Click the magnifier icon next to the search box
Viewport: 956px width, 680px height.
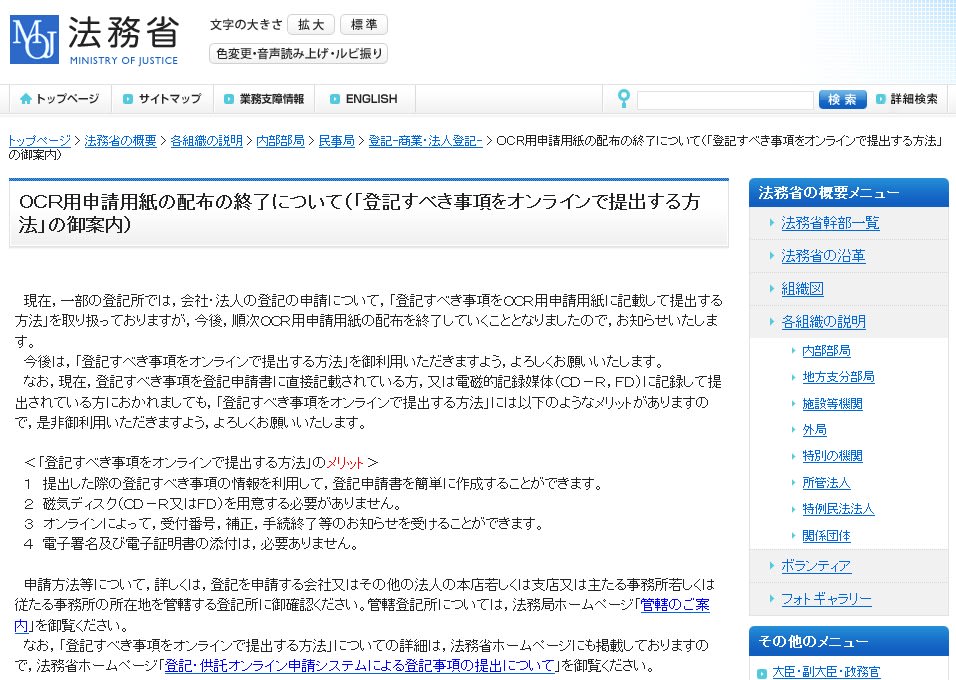[x=623, y=99]
